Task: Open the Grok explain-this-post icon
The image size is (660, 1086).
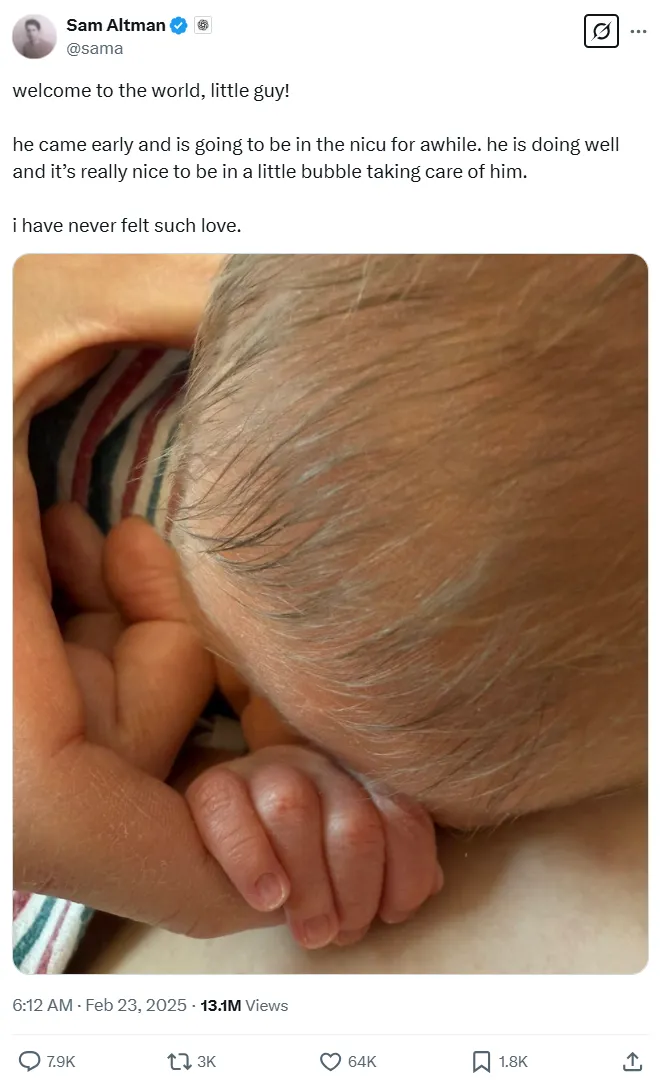Action: [x=600, y=31]
